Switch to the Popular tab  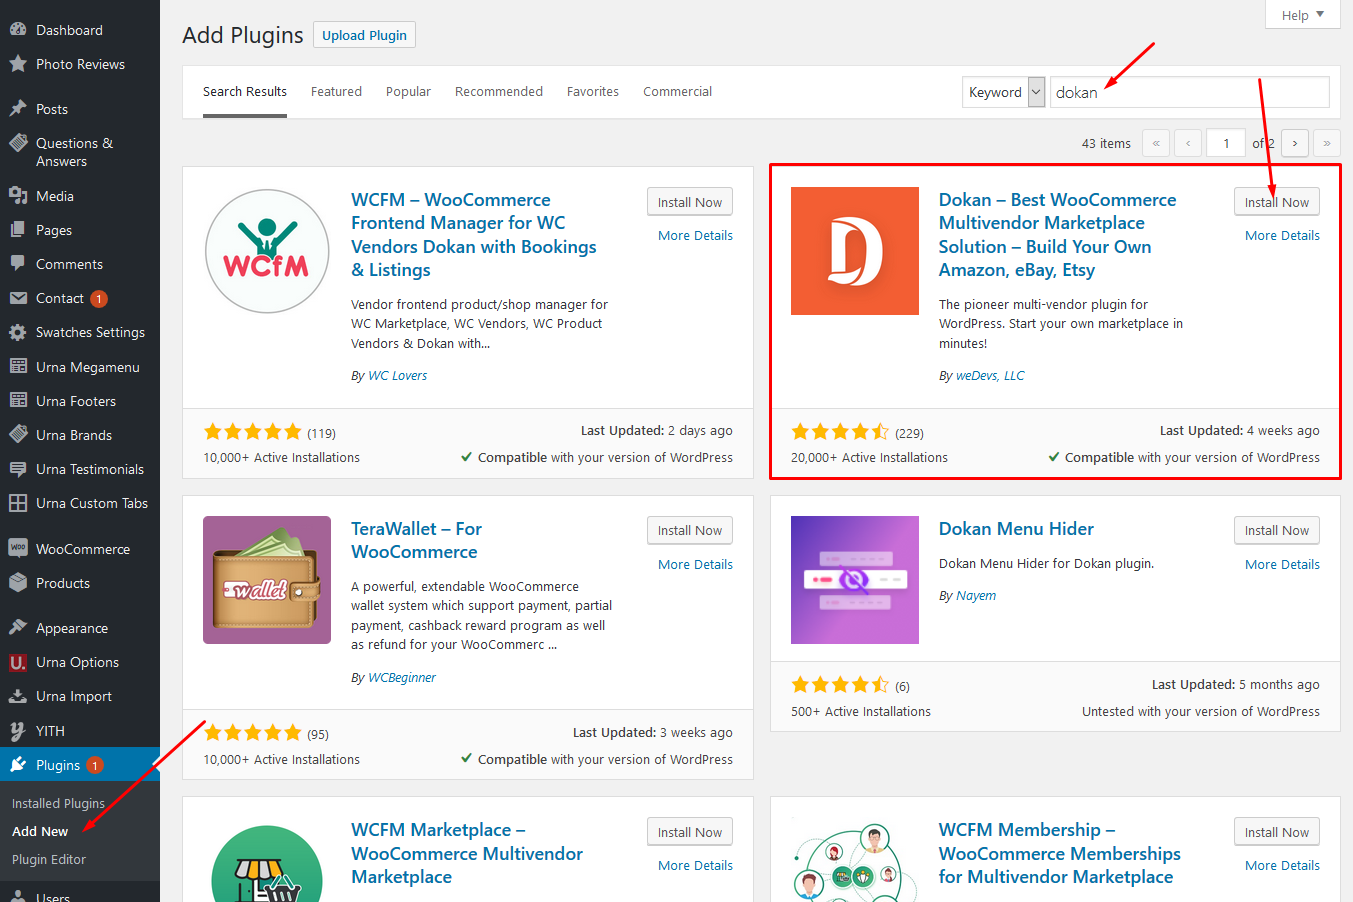pyautogui.click(x=408, y=91)
